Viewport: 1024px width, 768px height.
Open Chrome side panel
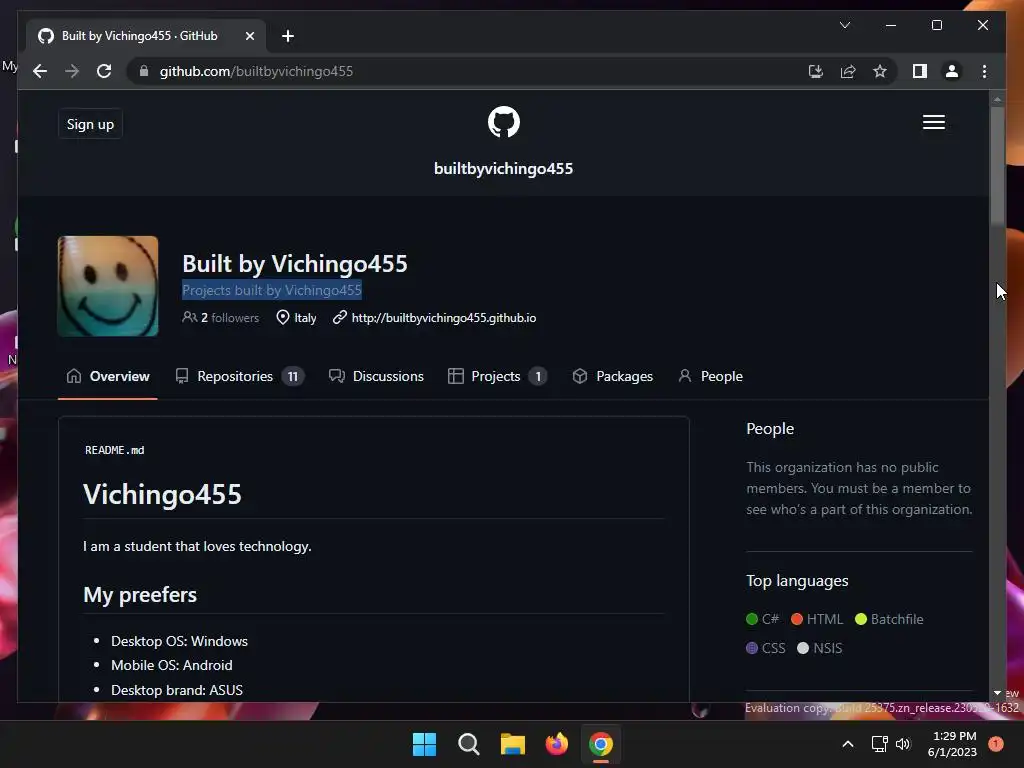pyautogui.click(x=920, y=71)
